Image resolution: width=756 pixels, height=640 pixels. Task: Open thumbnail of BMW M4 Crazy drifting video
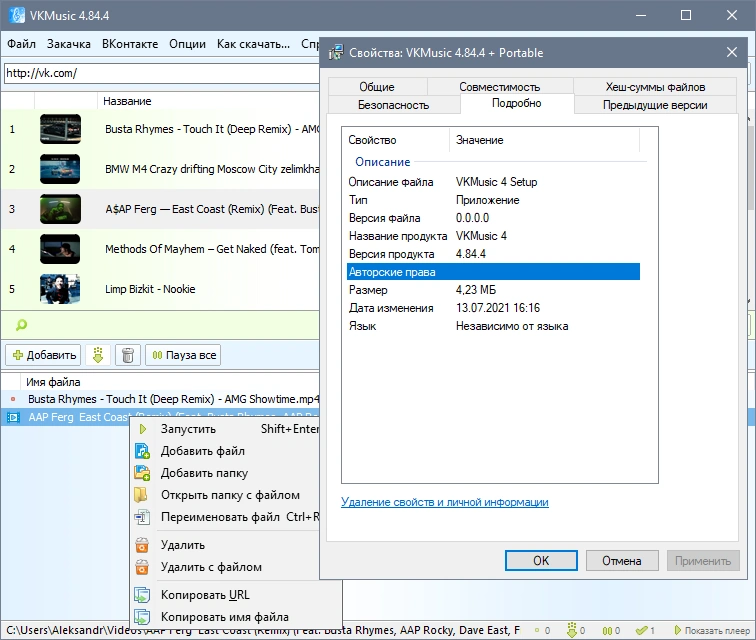[x=60, y=169]
